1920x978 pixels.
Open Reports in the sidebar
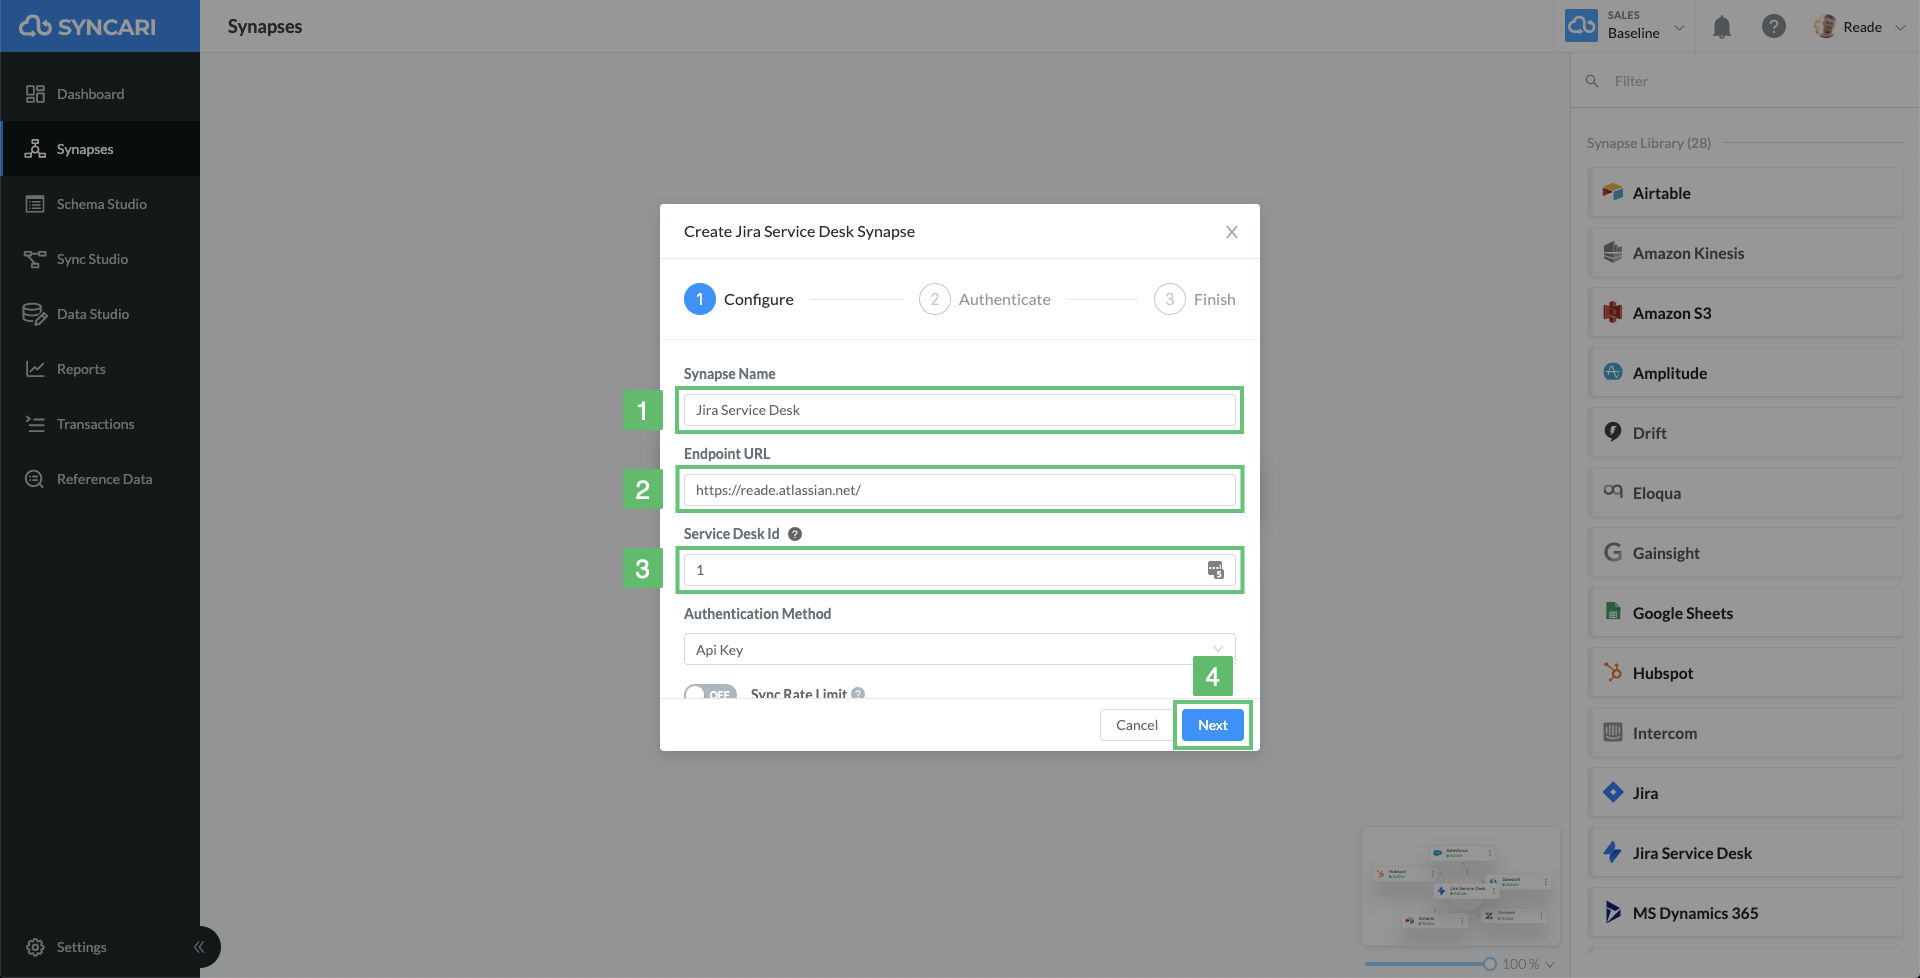pos(100,369)
